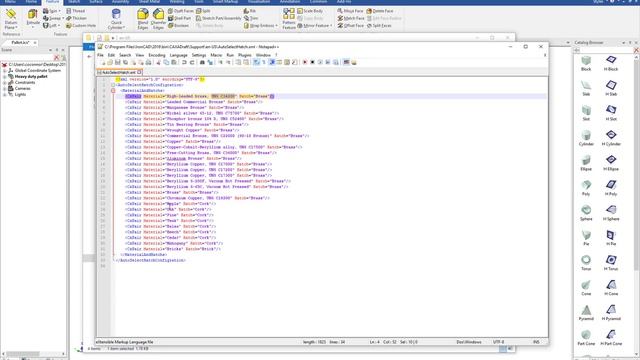
Task: Click the Print icon in Notepad++ toolbar
Action: click(149, 62)
